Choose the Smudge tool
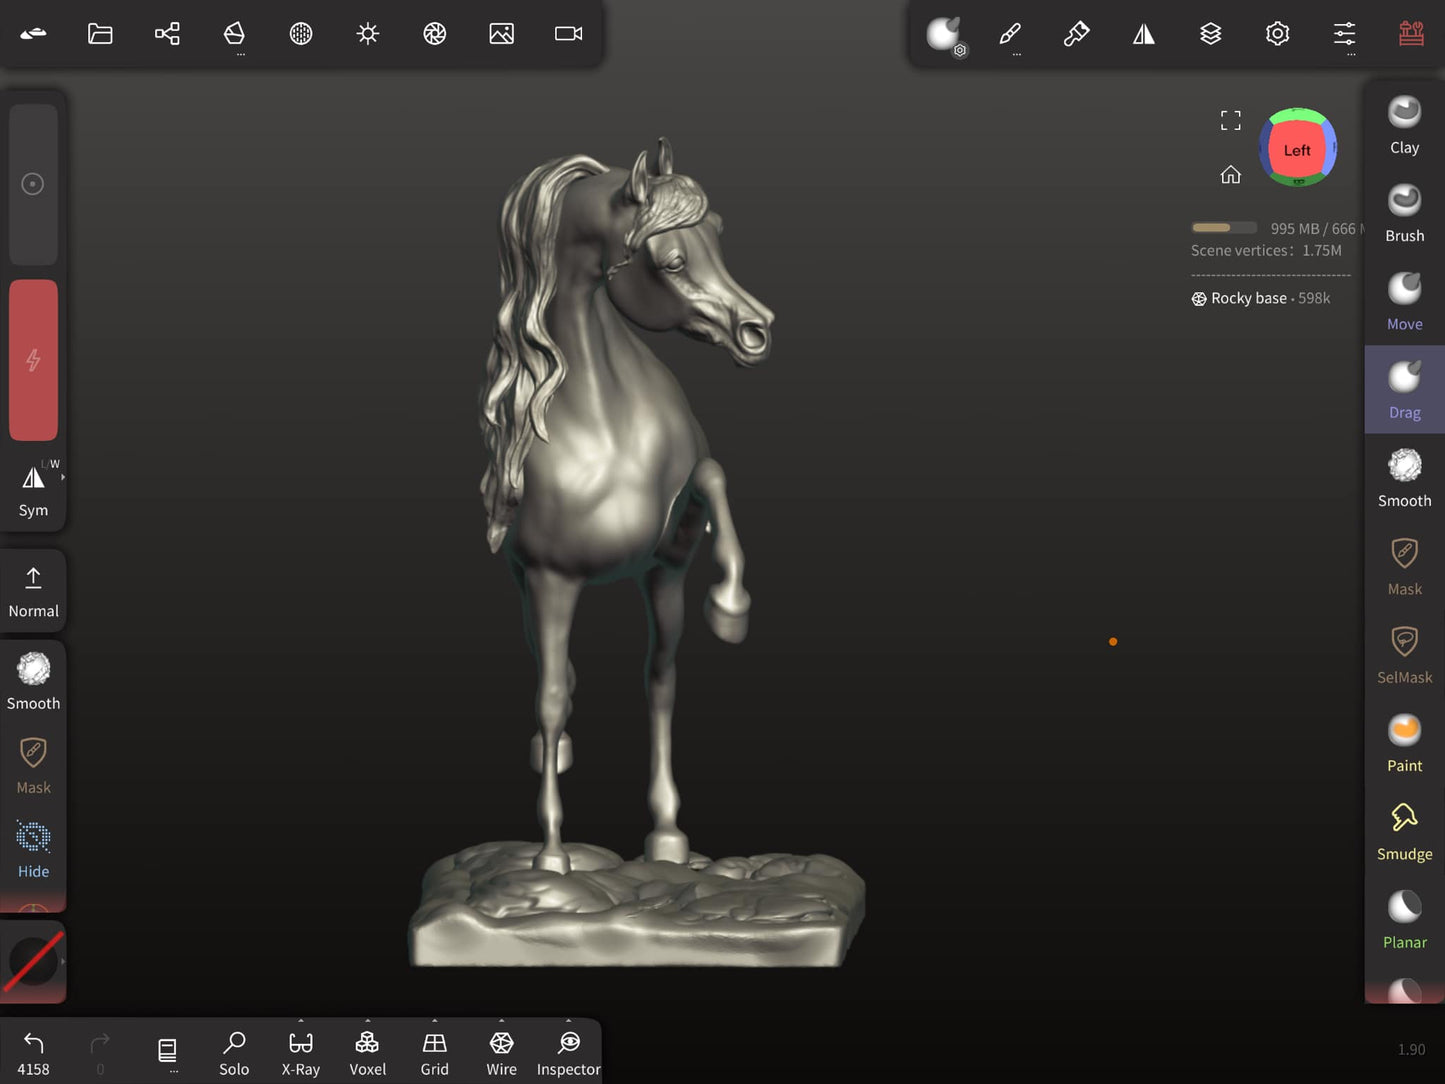1445x1084 pixels. pos(1404,832)
